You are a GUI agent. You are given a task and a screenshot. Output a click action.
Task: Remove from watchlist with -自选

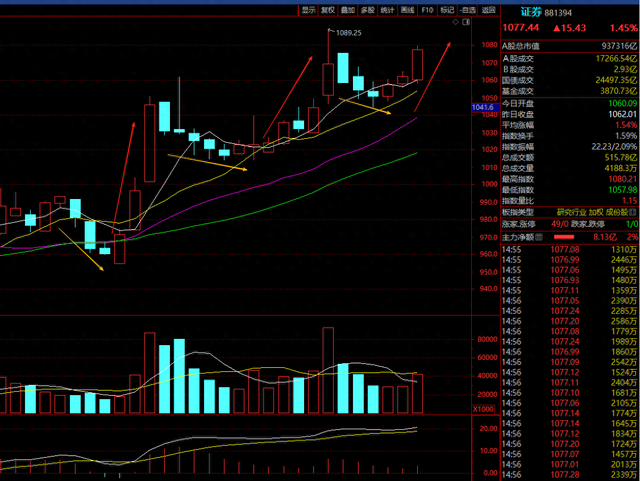(467, 10)
